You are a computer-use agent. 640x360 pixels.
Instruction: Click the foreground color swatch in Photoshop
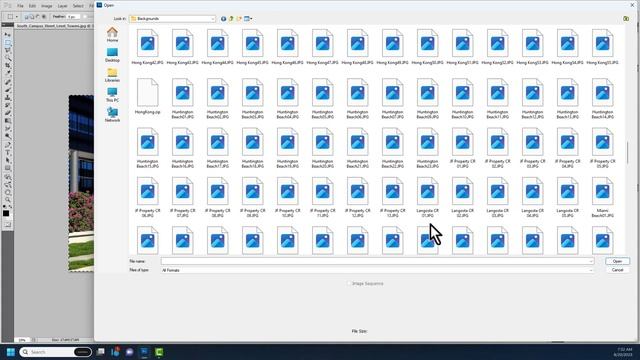point(6,213)
